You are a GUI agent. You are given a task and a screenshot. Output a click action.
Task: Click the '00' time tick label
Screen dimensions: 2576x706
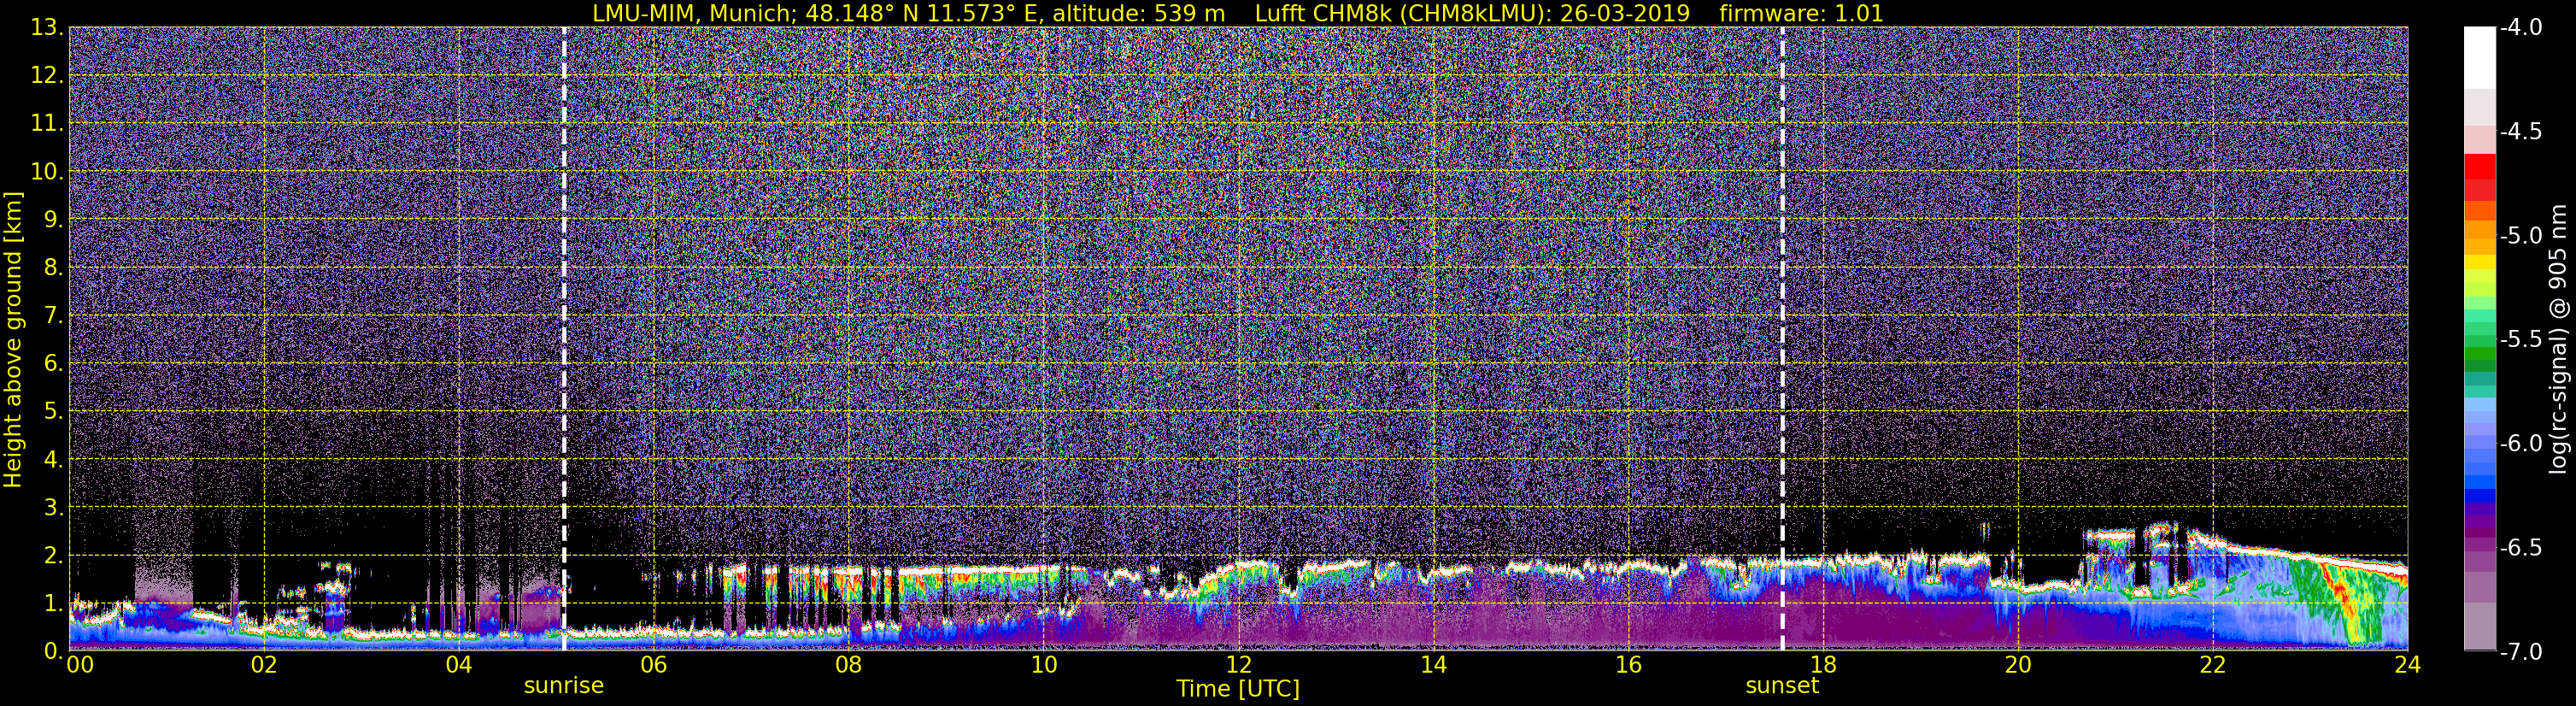coord(80,666)
